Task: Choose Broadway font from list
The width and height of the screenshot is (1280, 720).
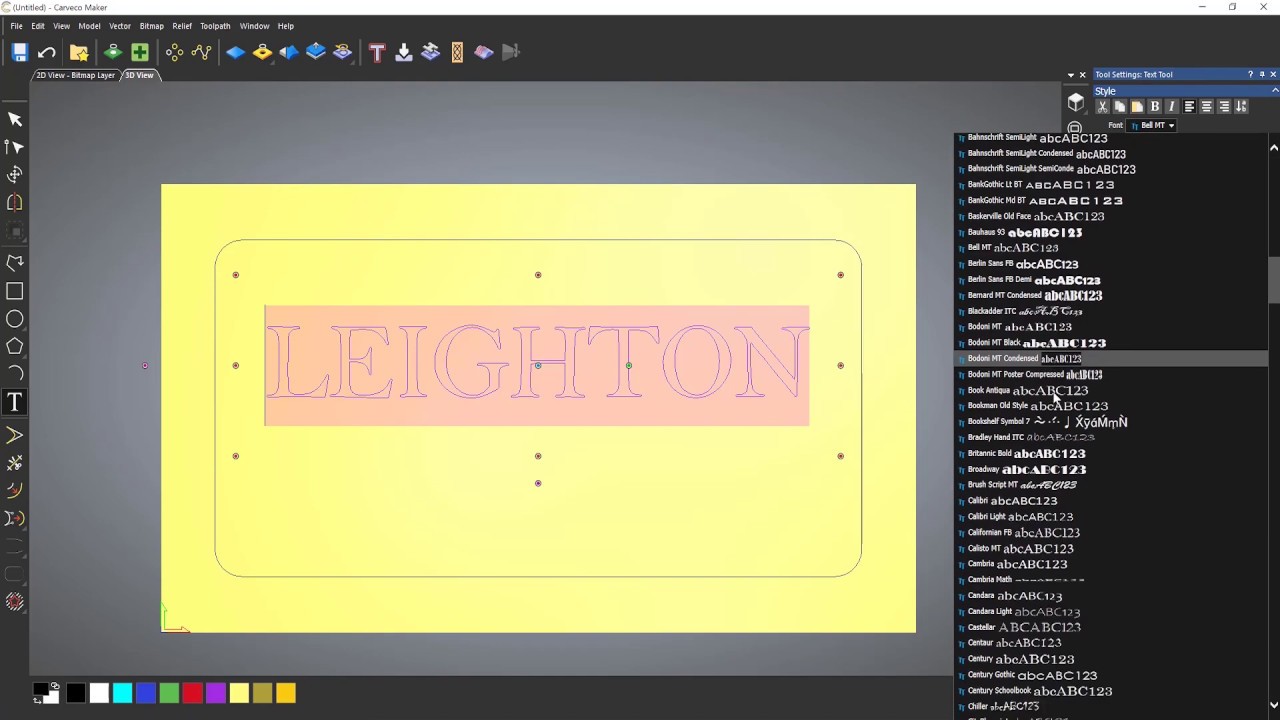Action: [1111, 469]
